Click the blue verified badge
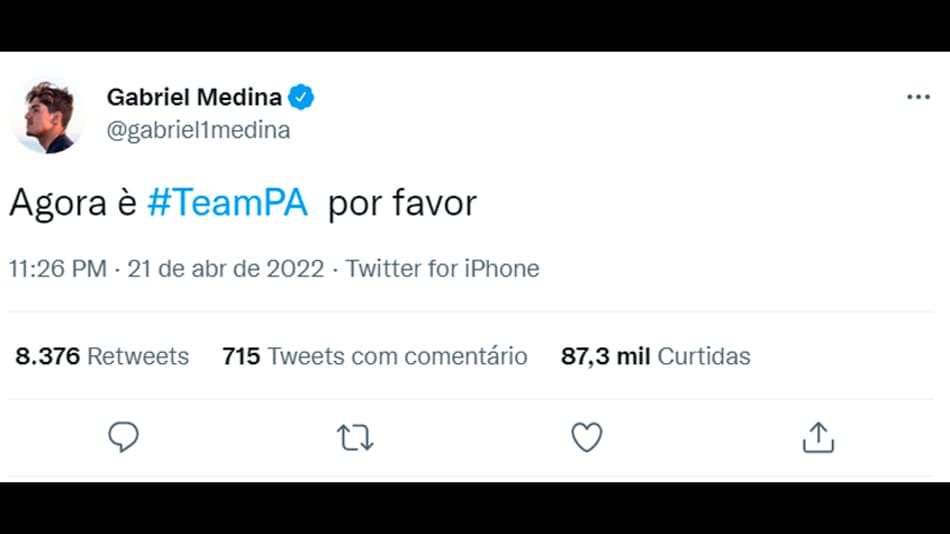The height and width of the screenshot is (534, 950). 302,97
